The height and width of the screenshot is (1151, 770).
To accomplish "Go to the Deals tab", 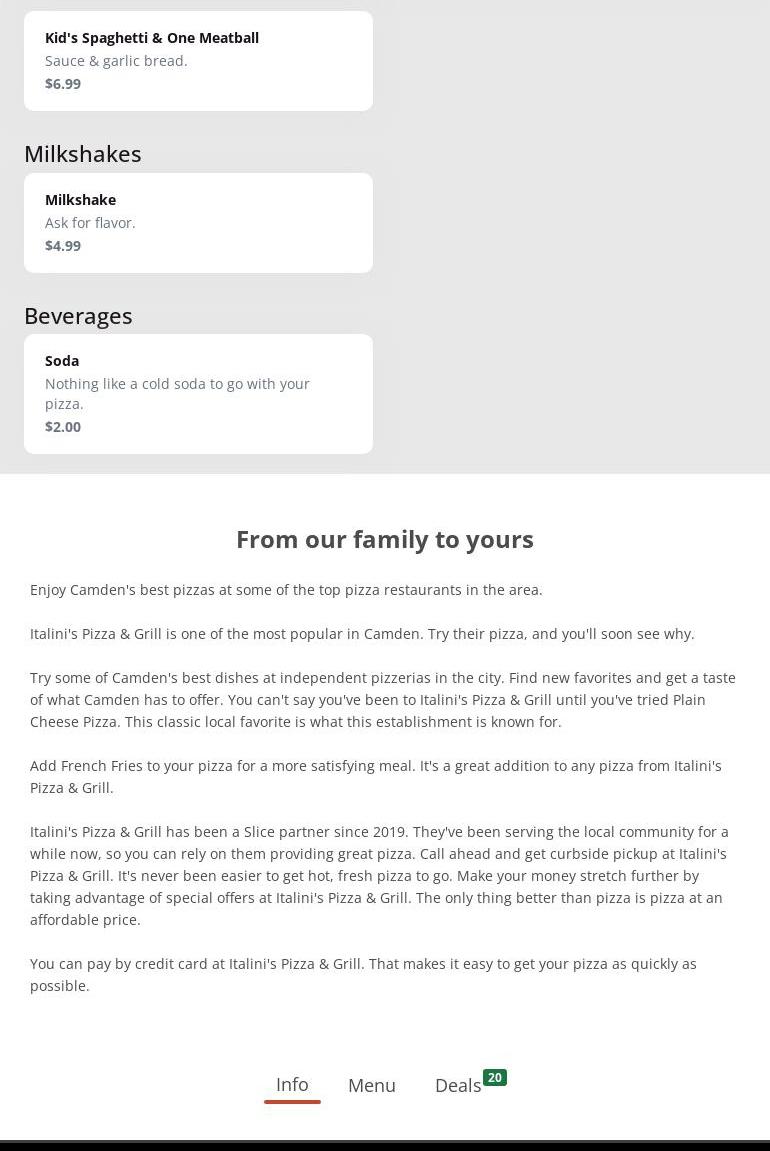I will tap(458, 1086).
